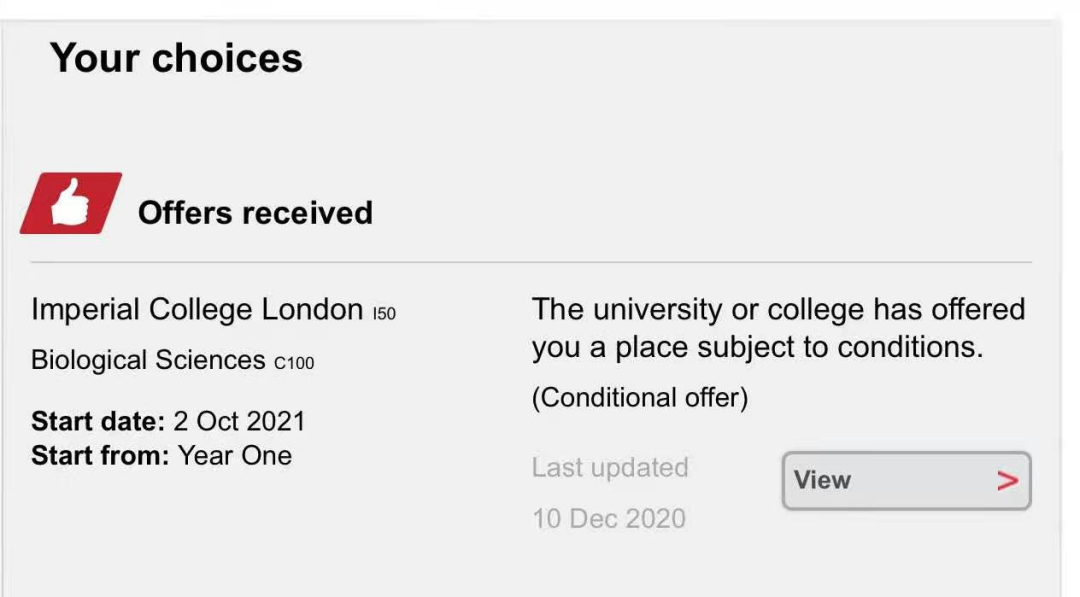
Task: Click the word 'View' on the button
Action: point(822,480)
